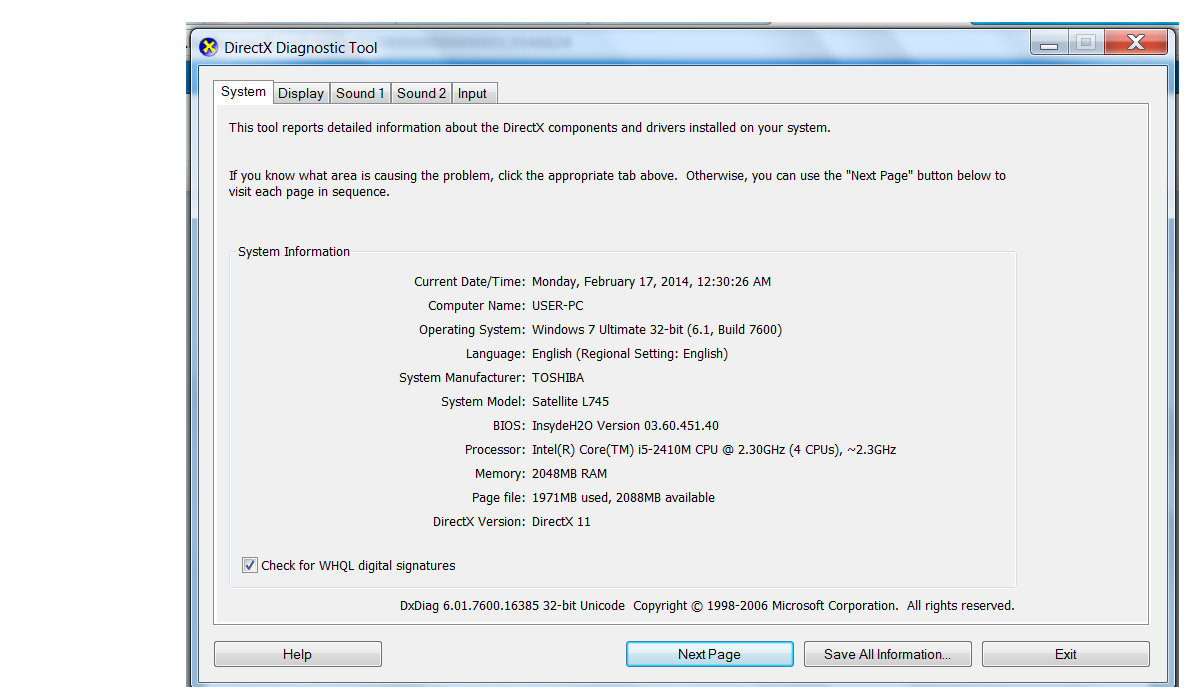The width and height of the screenshot is (1188, 692).
Task: Click the DirectX icon in title bar
Action: coord(208,47)
